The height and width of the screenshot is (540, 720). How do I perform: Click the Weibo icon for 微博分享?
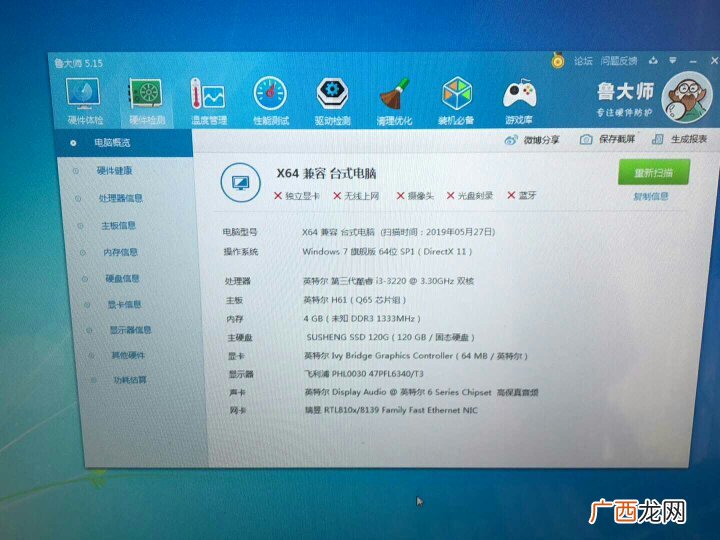511,140
